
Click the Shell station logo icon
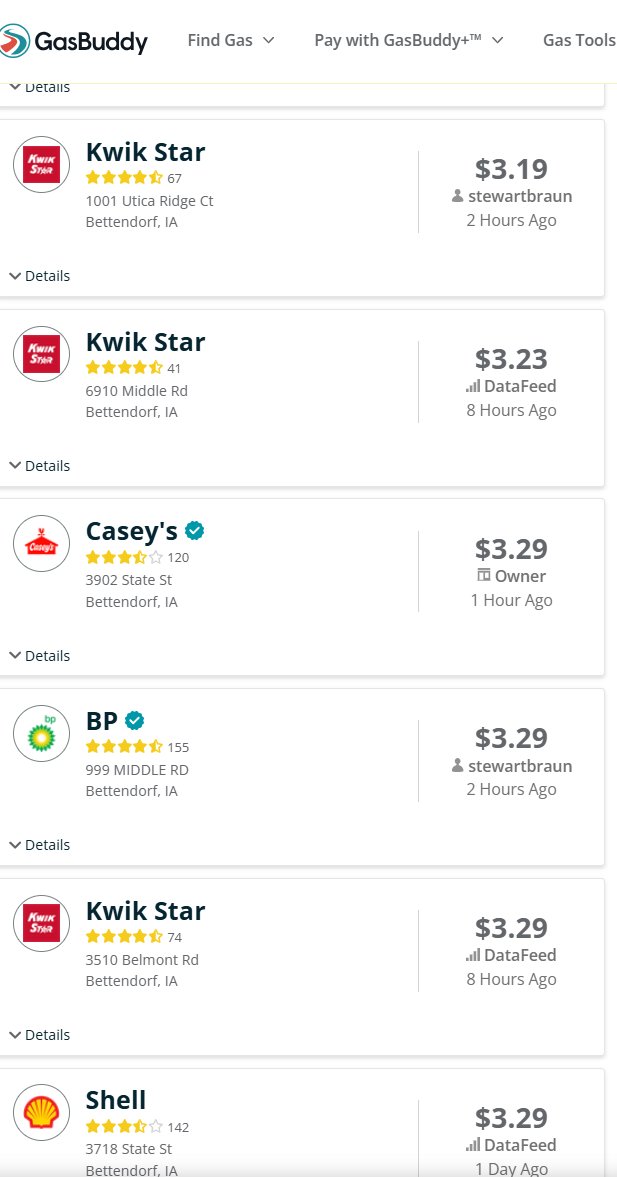tap(41, 1112)
